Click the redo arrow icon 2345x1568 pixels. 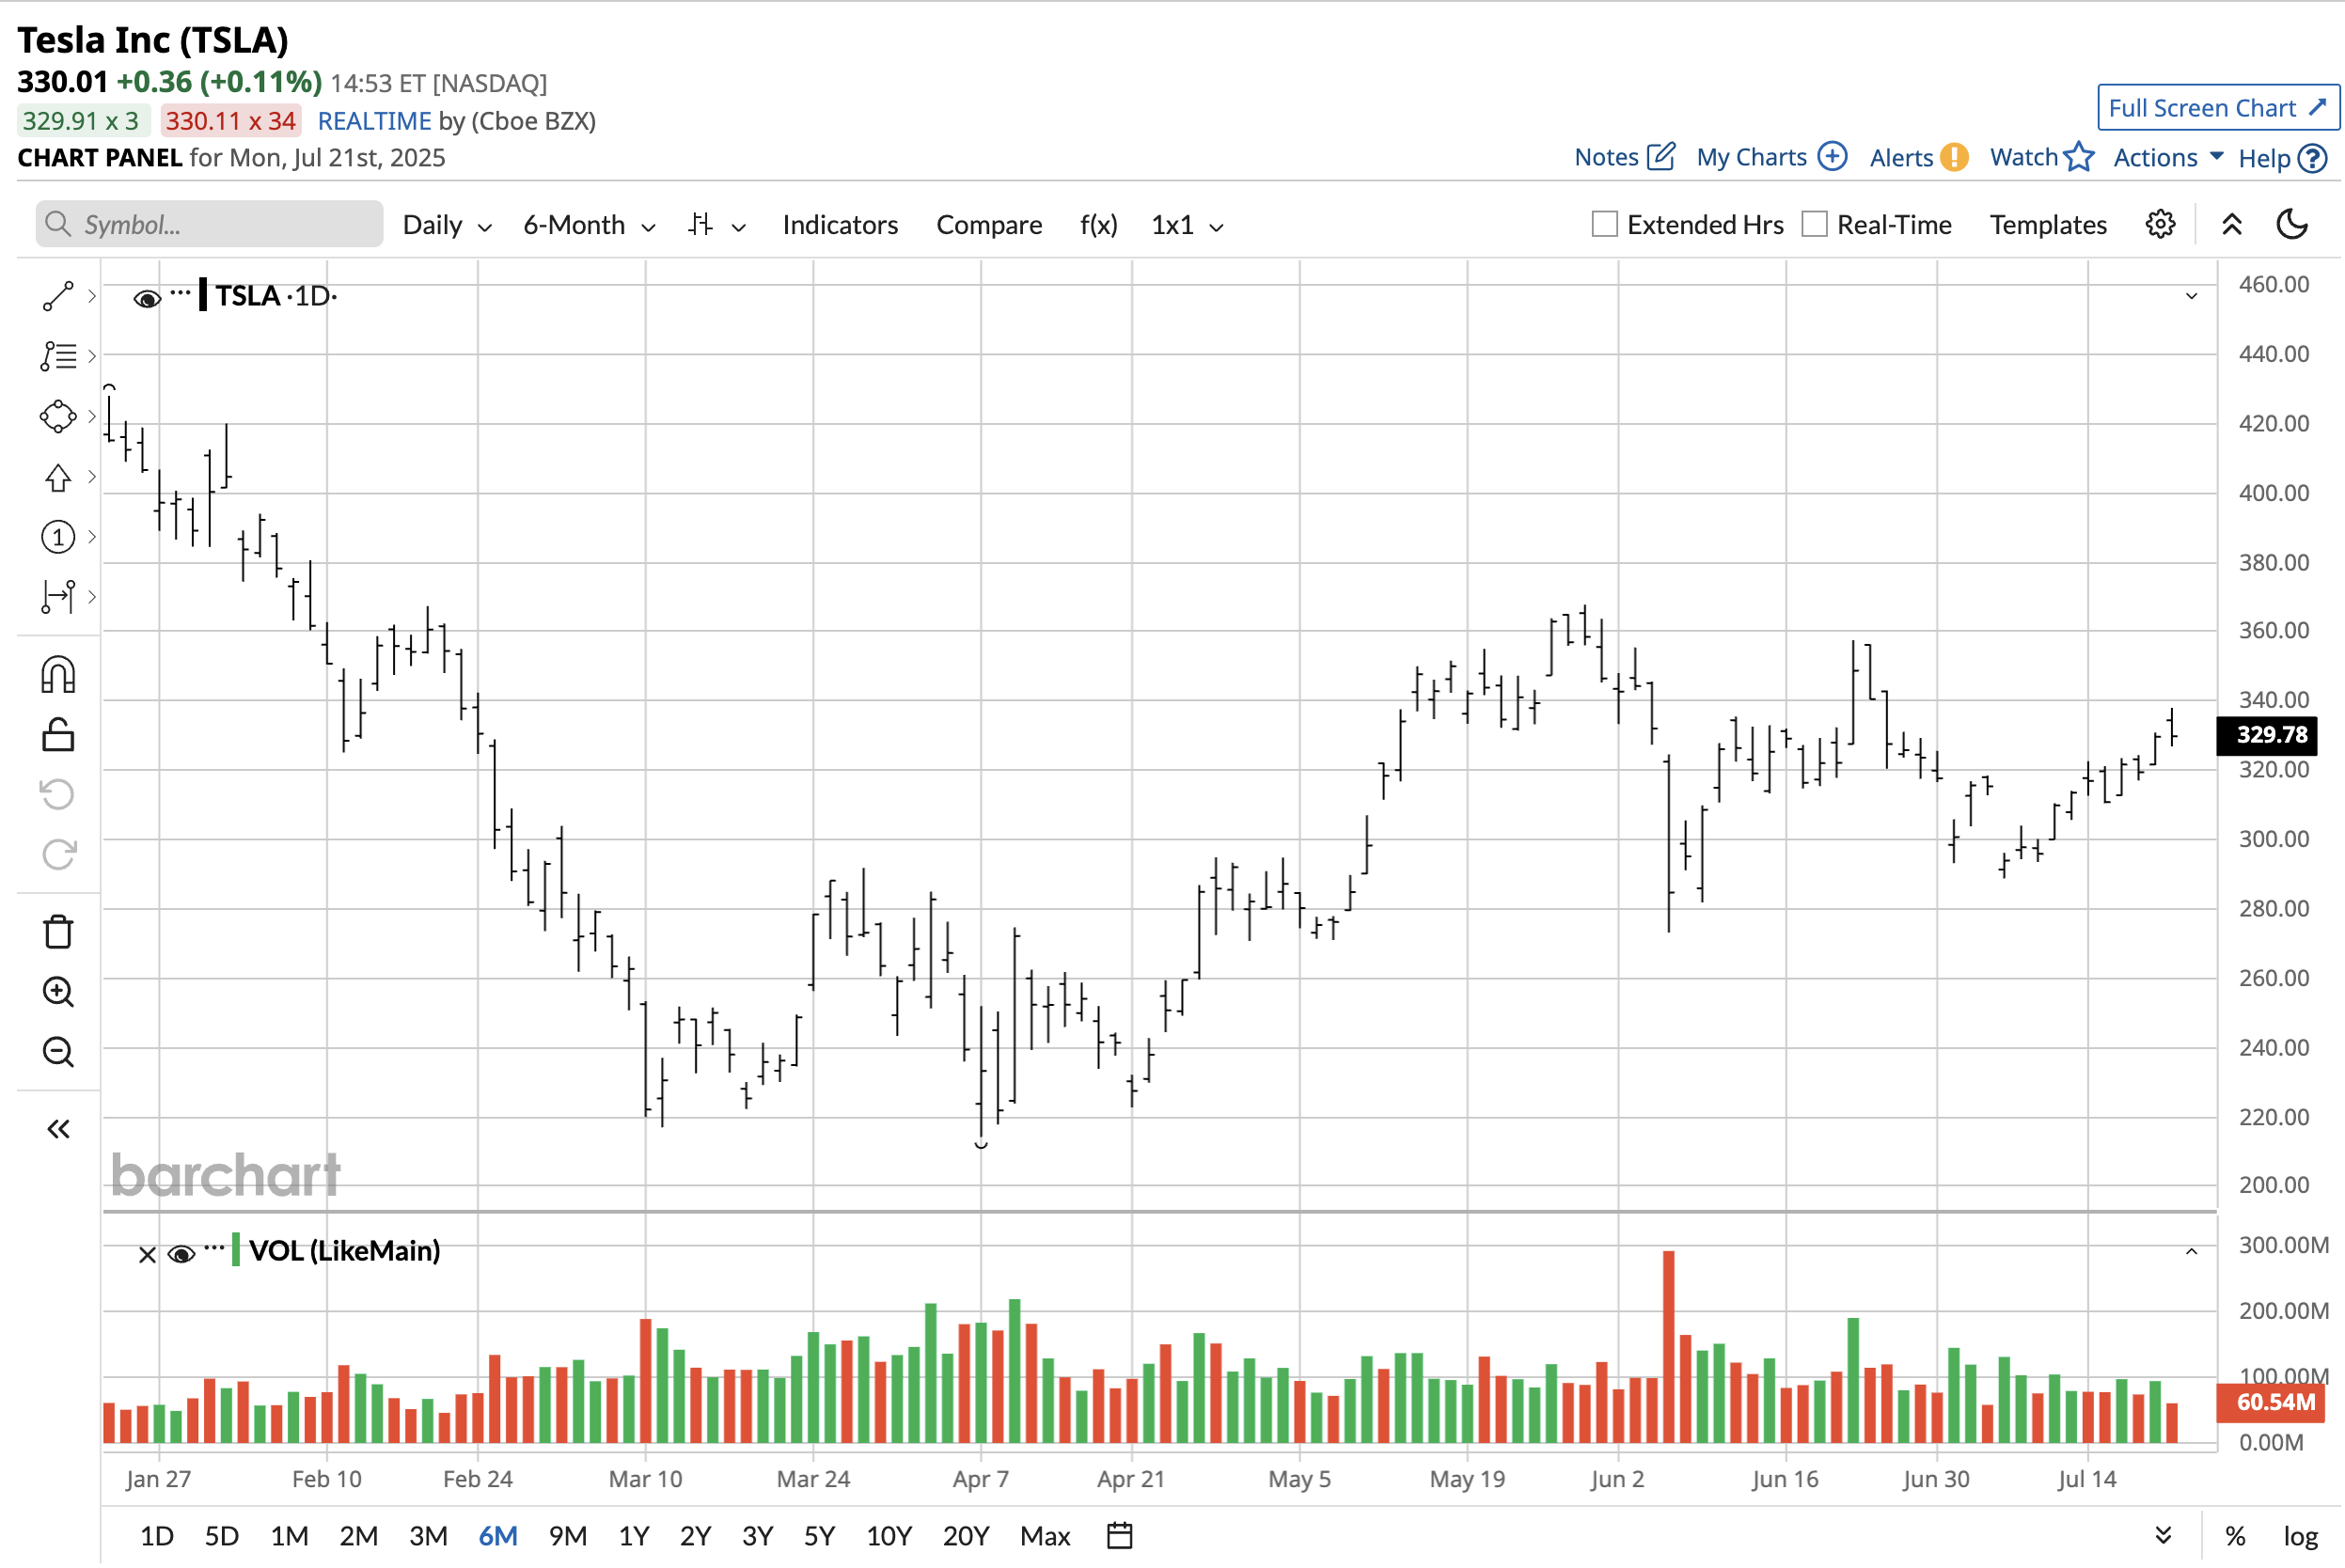click(x=58, y=854)
